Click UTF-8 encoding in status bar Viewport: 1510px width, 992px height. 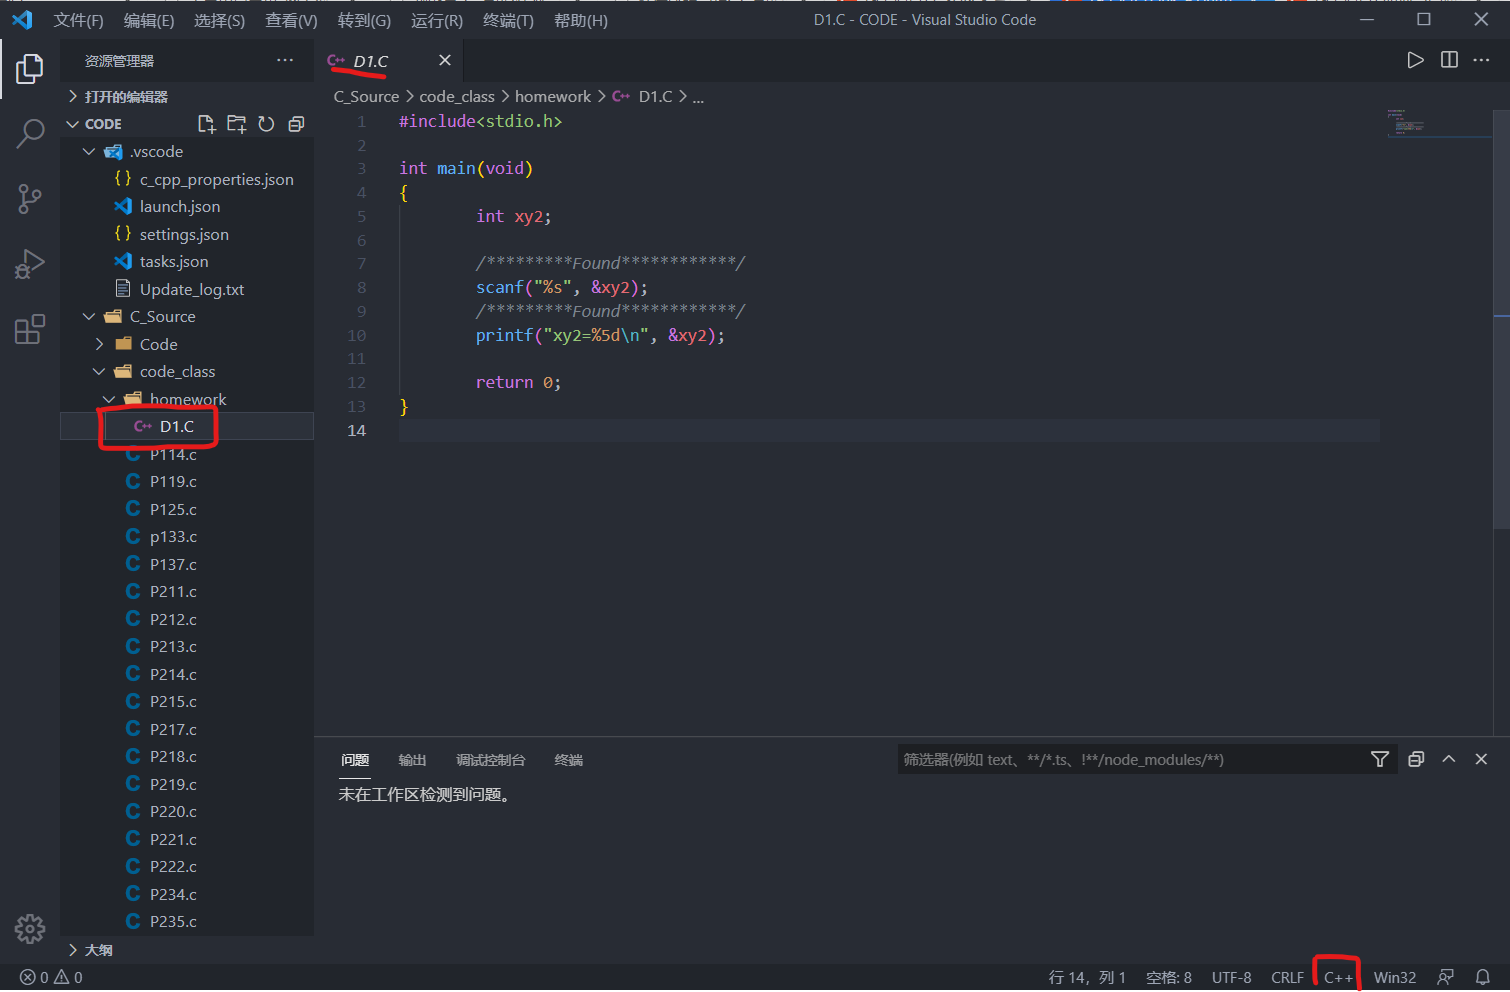tap(1231, 977)
